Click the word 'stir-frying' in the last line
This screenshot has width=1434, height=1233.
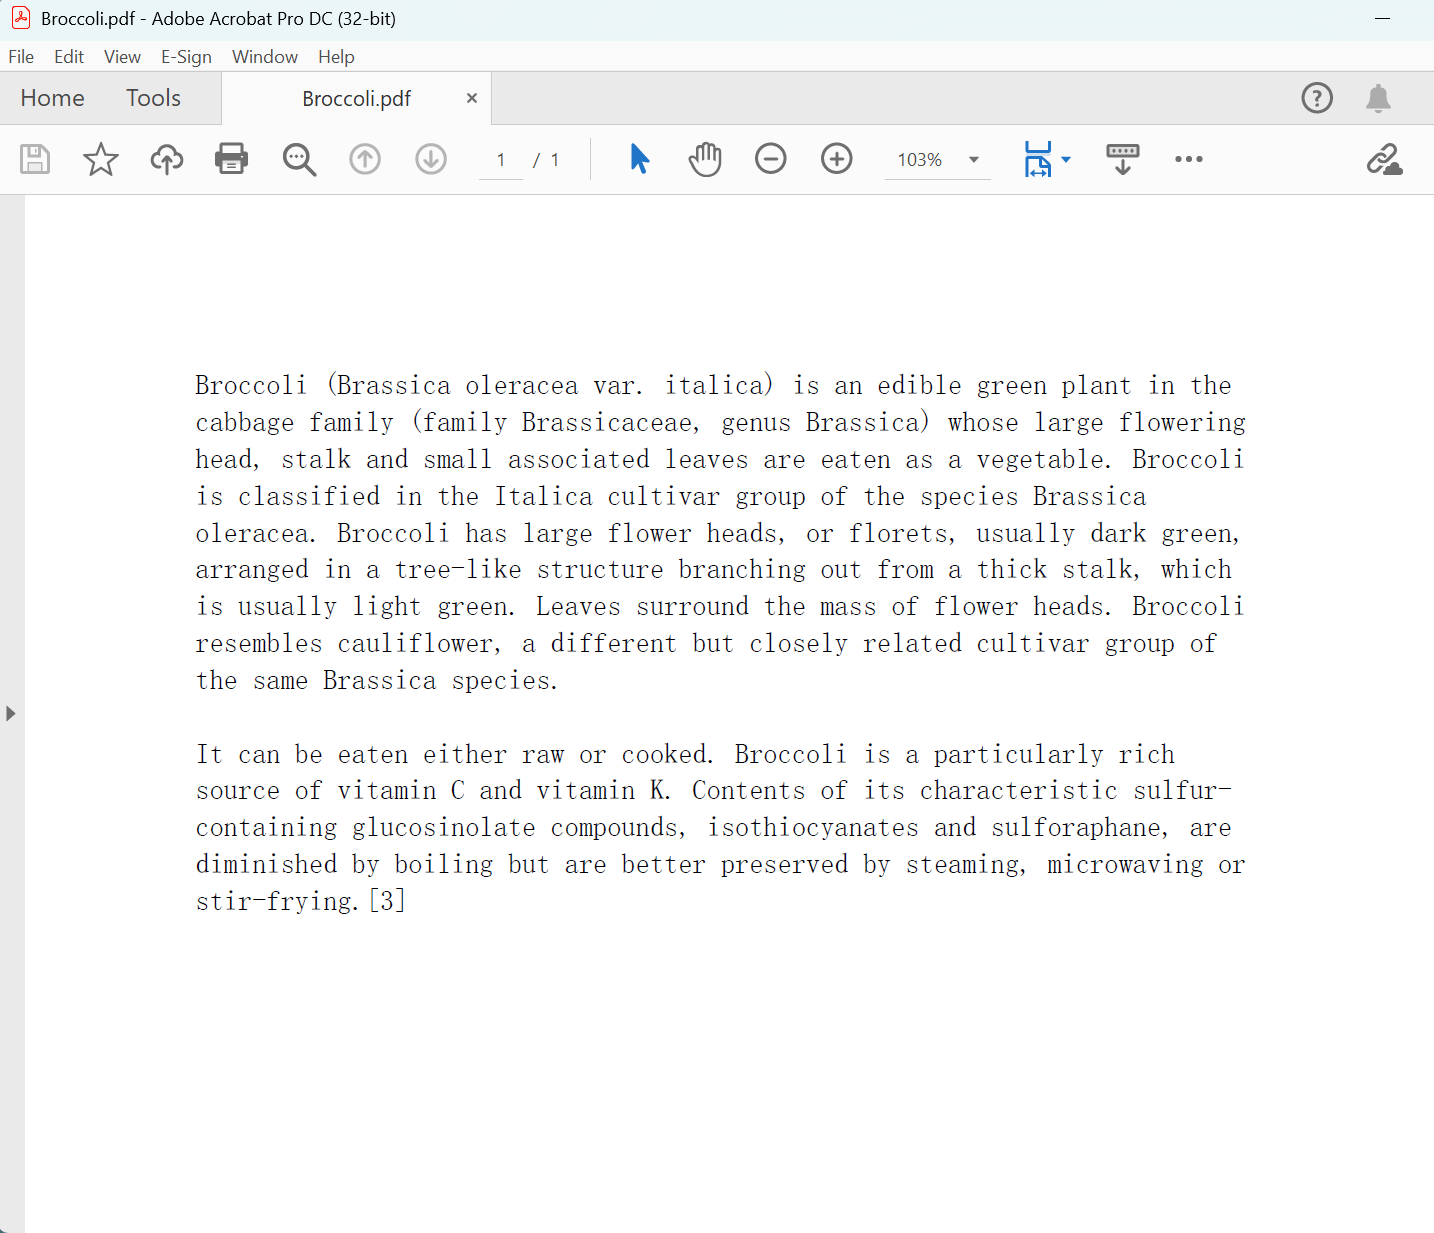point(275,901)
